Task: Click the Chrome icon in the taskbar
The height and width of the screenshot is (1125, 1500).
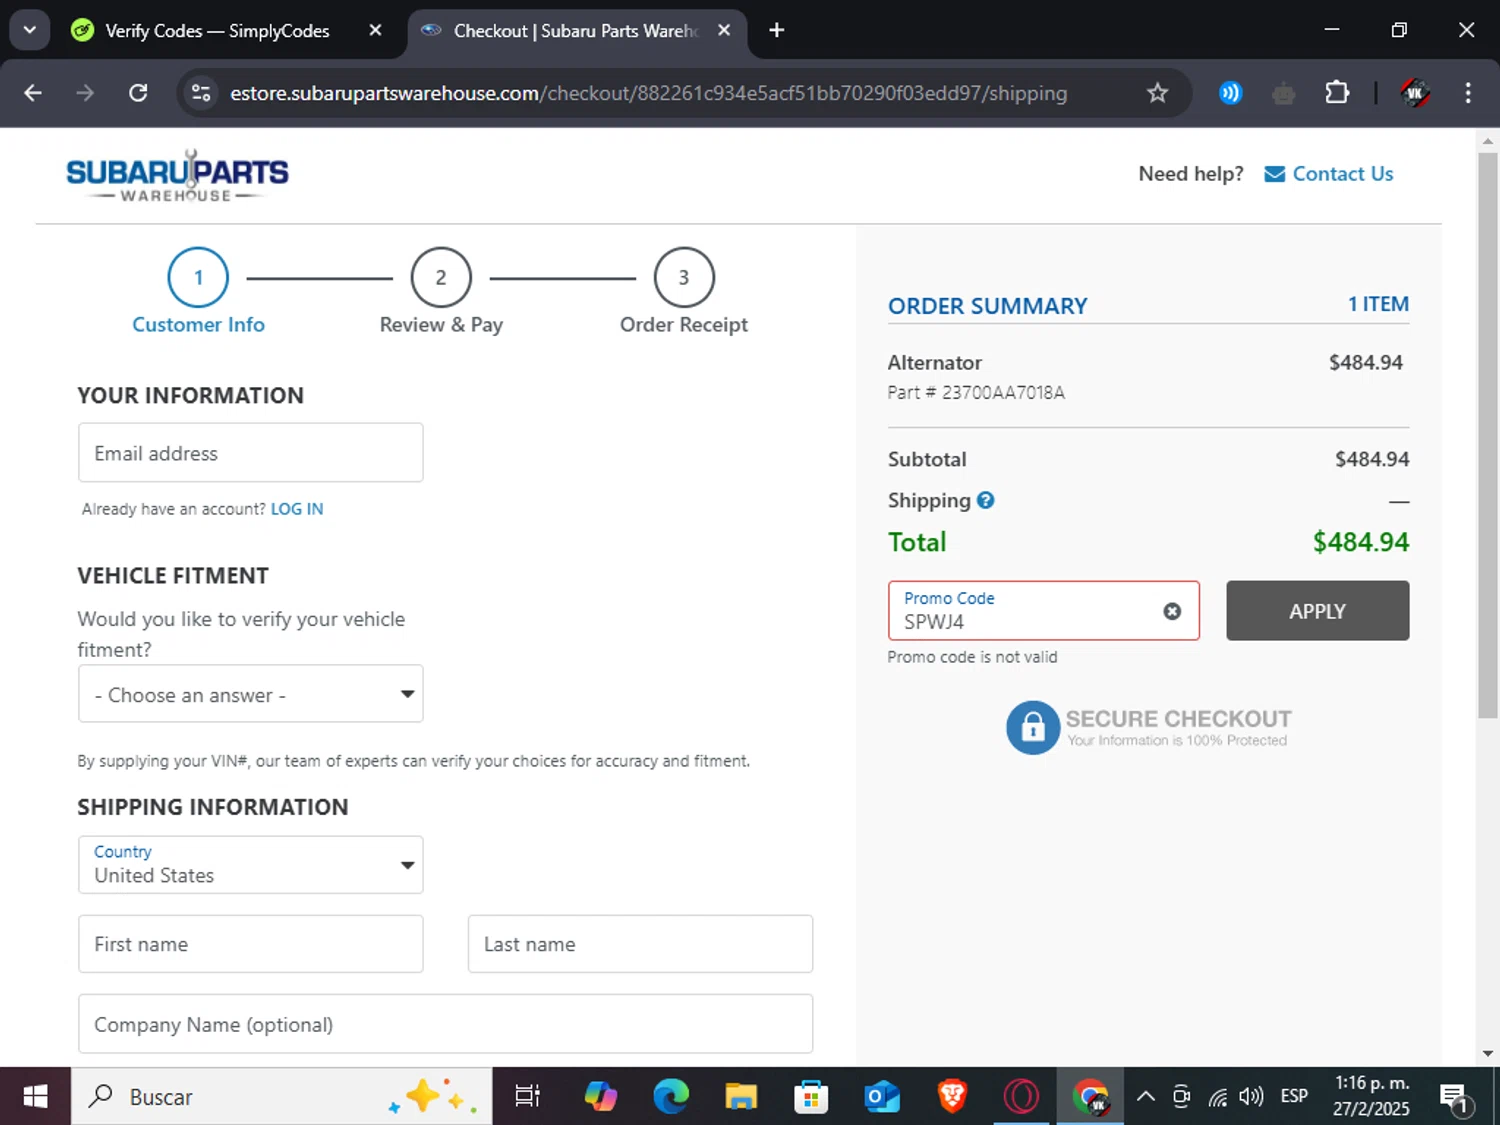Action: point(1091,1097)
